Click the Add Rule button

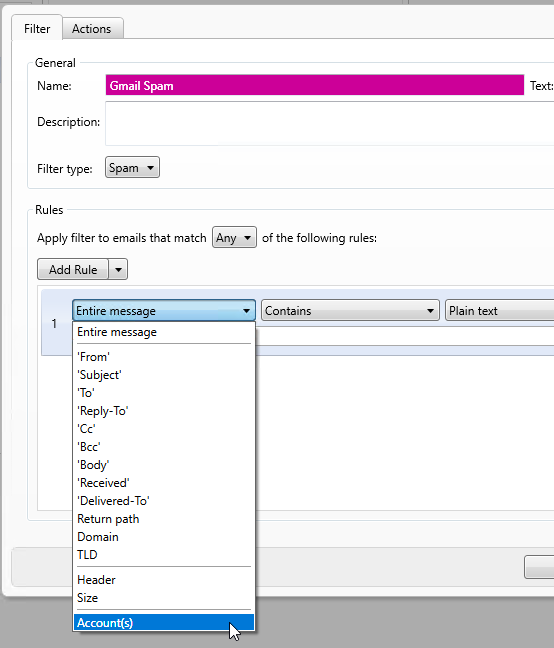(x=73, y=269)
